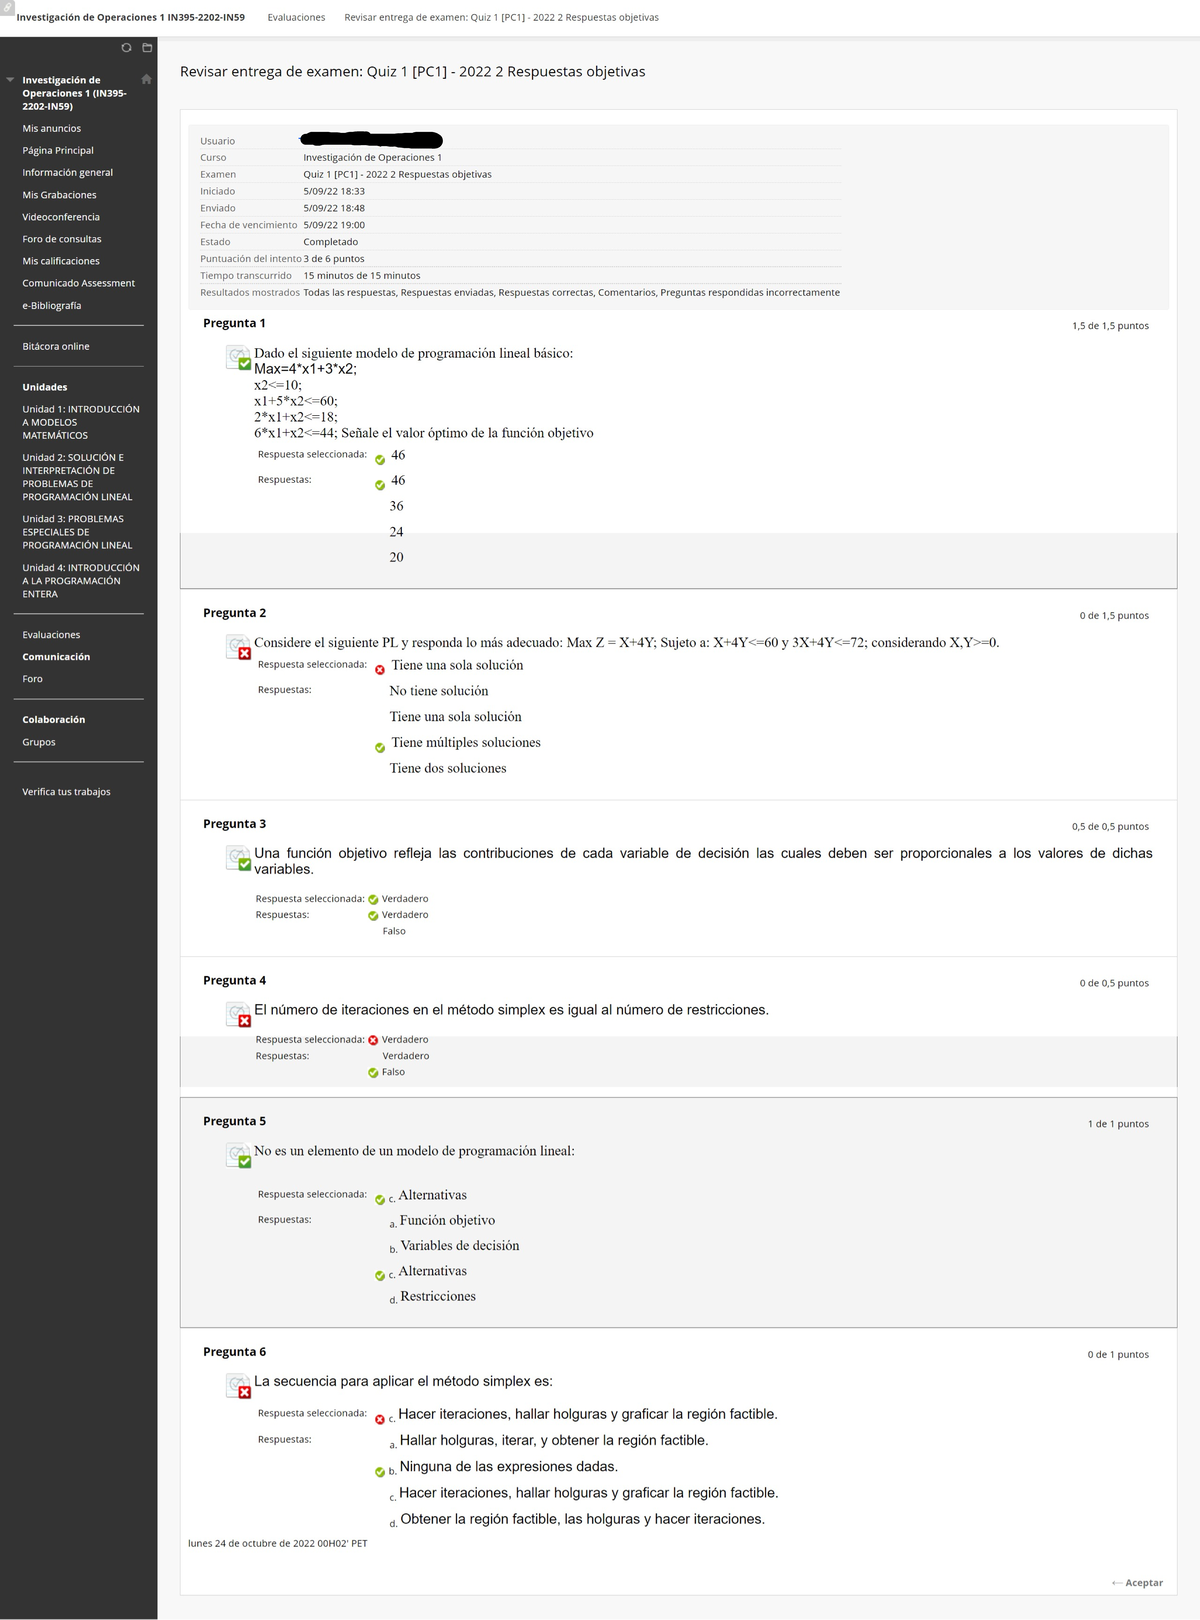1200x1620 pixels.
Task: Click the refresh icon atop the course menu
Action: (126, 48)
